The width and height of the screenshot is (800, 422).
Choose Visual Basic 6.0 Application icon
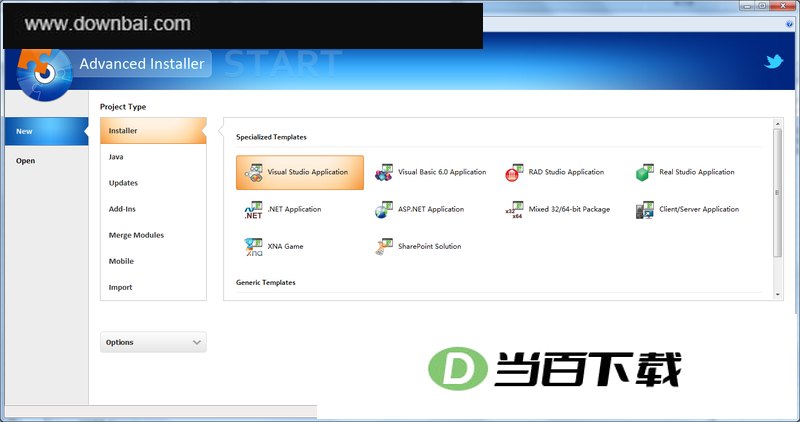pyautogui.click(x=384, y=172)
